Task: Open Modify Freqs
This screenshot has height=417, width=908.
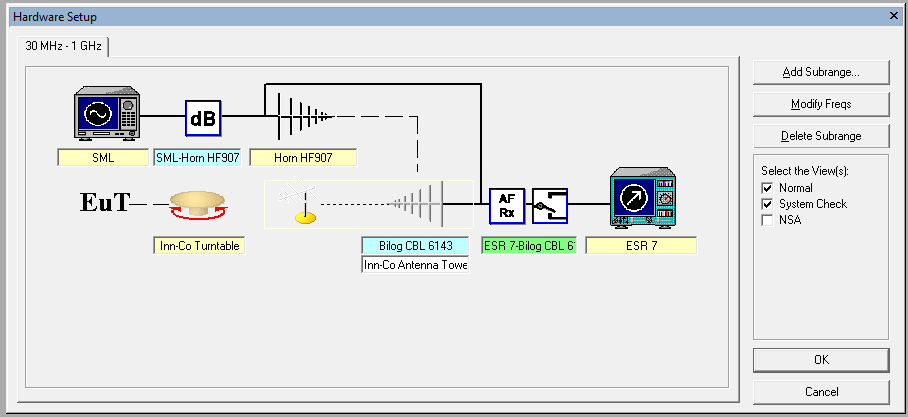Action: pyautogui.click(x=821, y=104)
